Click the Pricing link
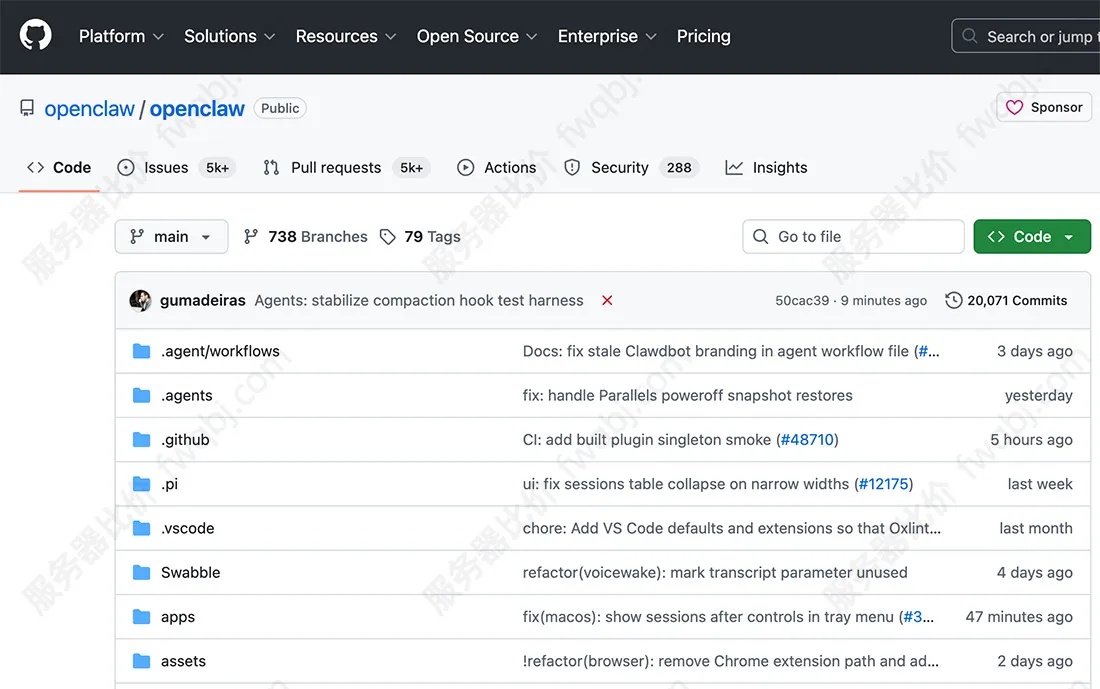The width and height of the screenshot is (1100, 689). coord(703,36)
